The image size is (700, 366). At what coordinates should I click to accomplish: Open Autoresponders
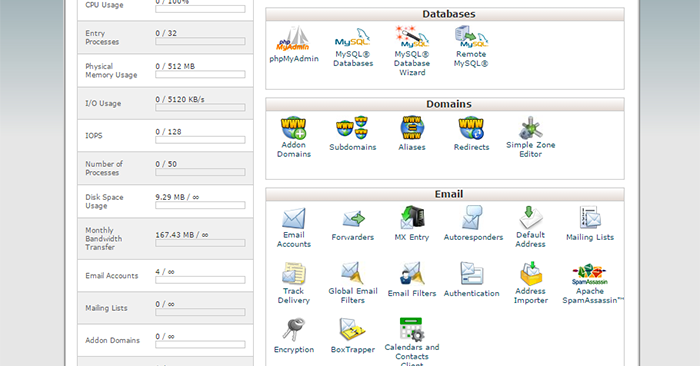point(473,224)
